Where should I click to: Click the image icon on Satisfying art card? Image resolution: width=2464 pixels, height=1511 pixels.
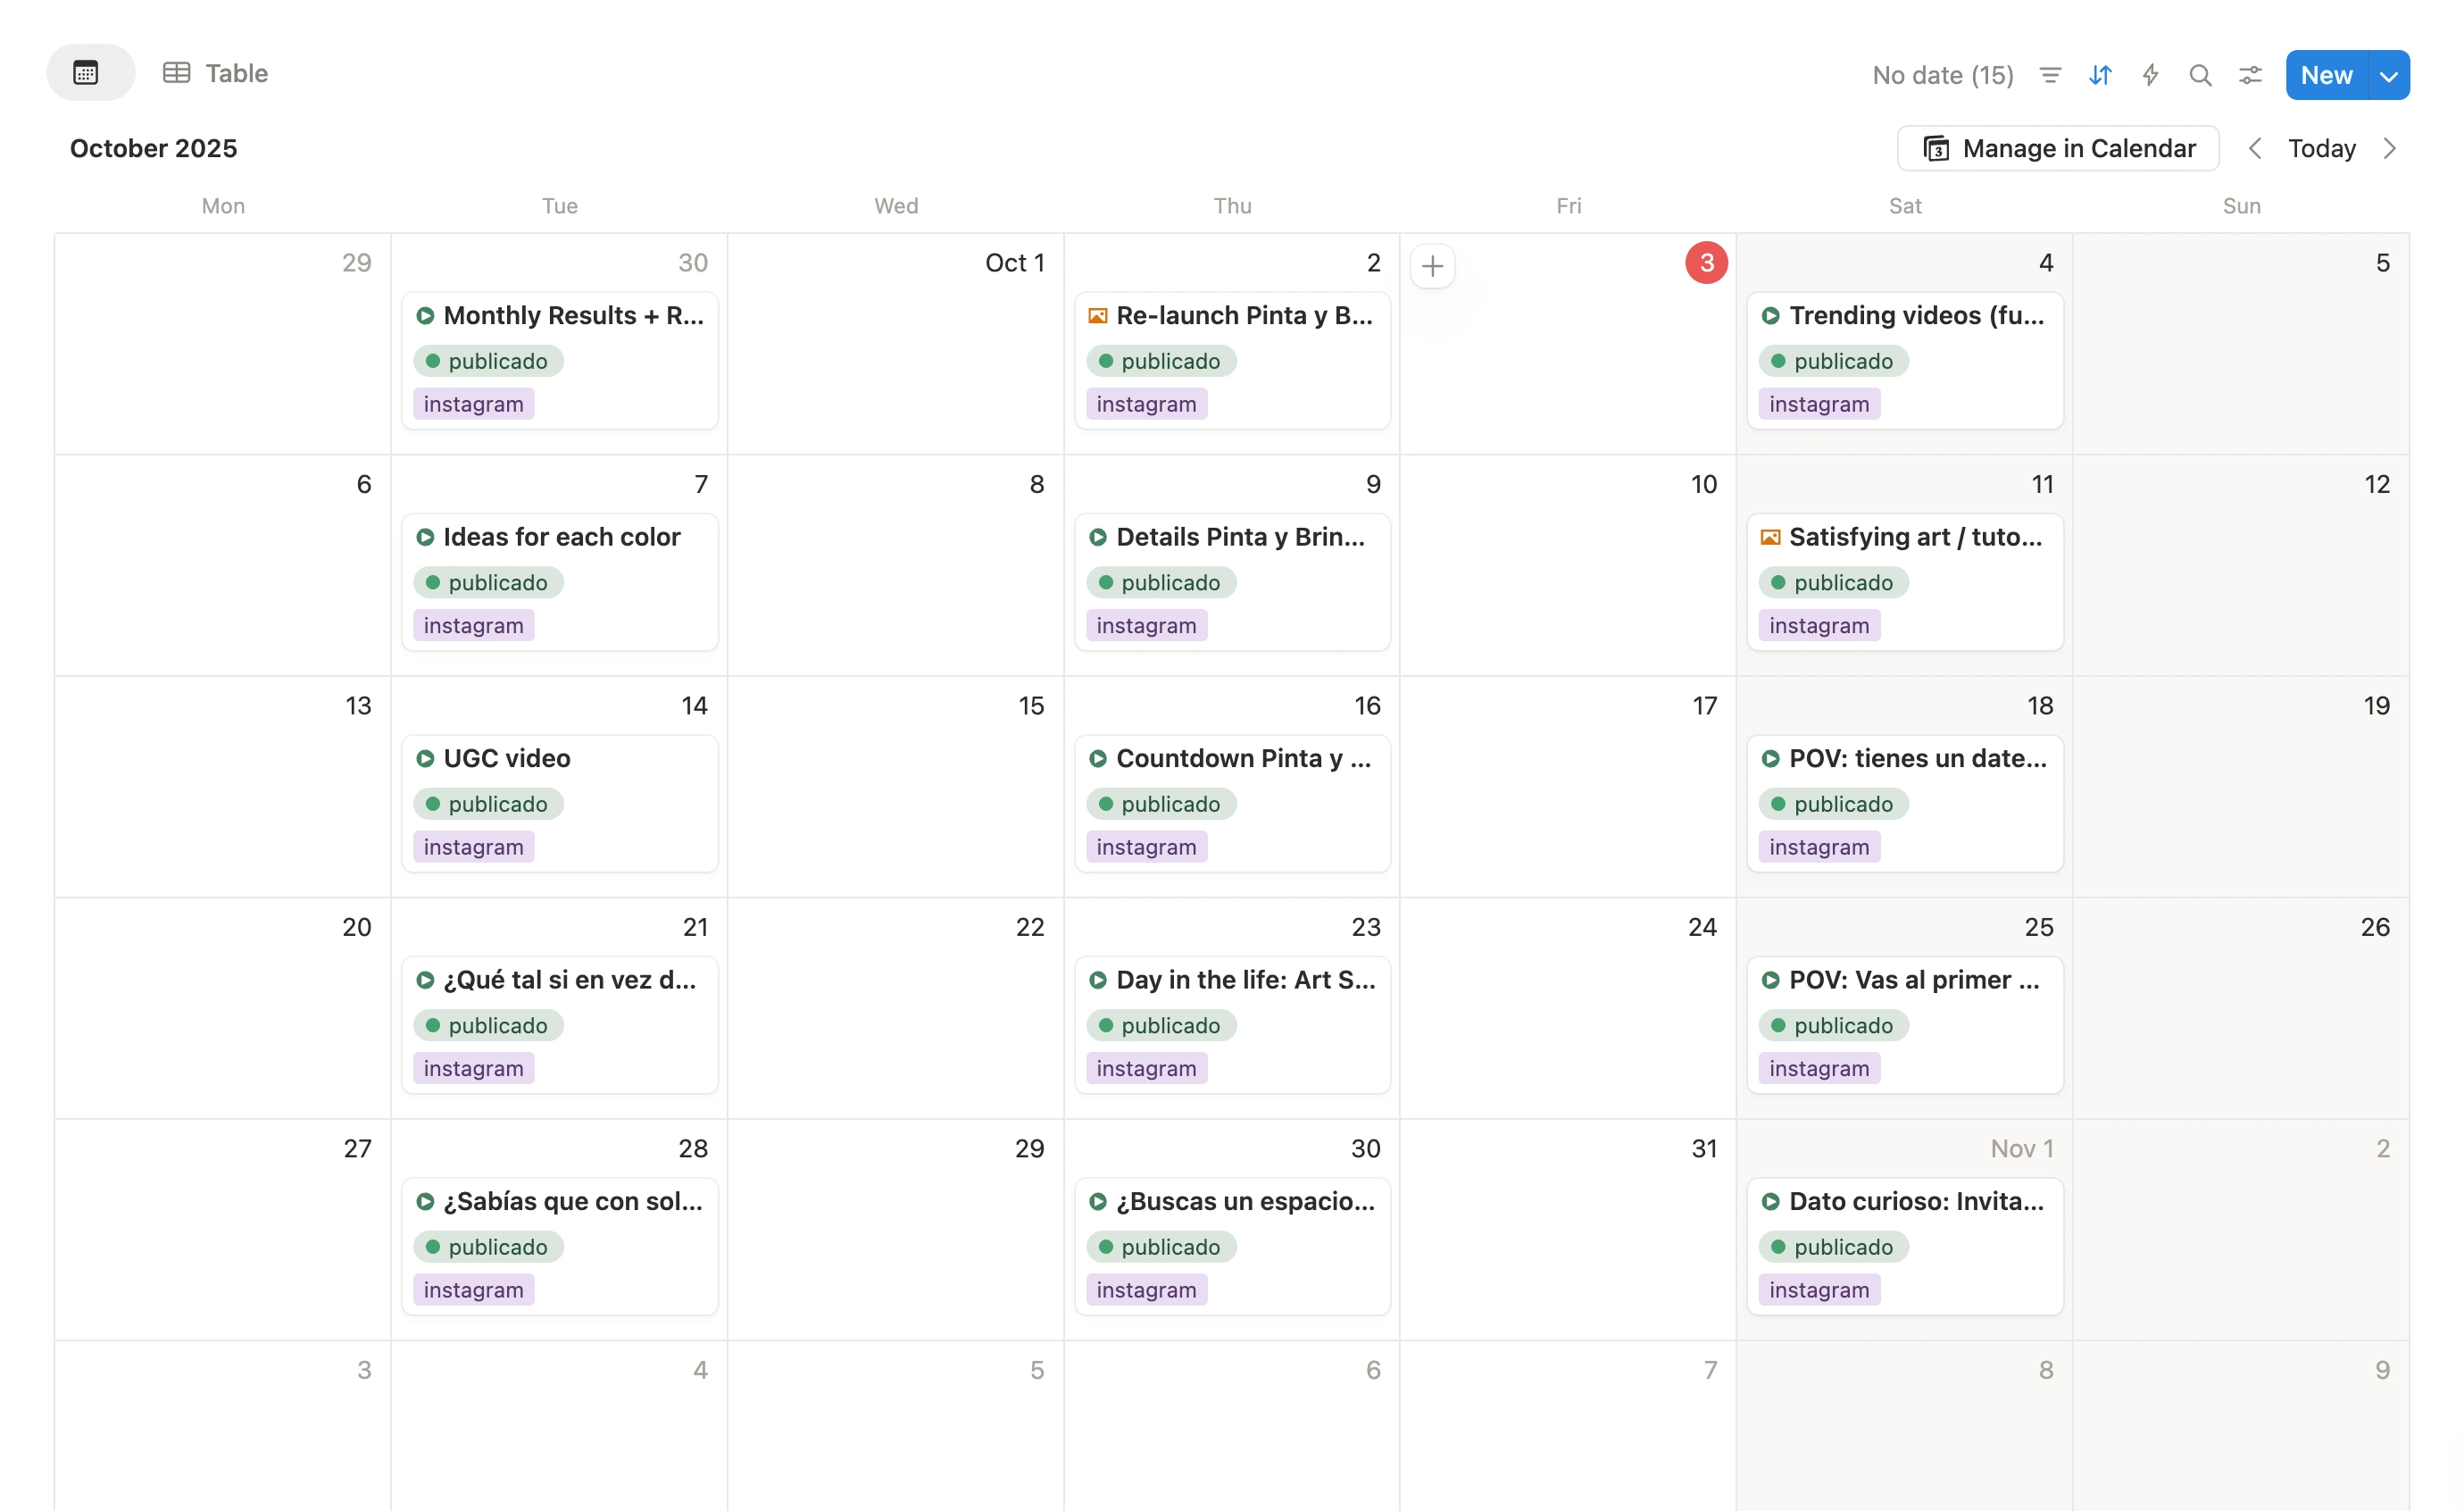click(x=1770, y=537)
